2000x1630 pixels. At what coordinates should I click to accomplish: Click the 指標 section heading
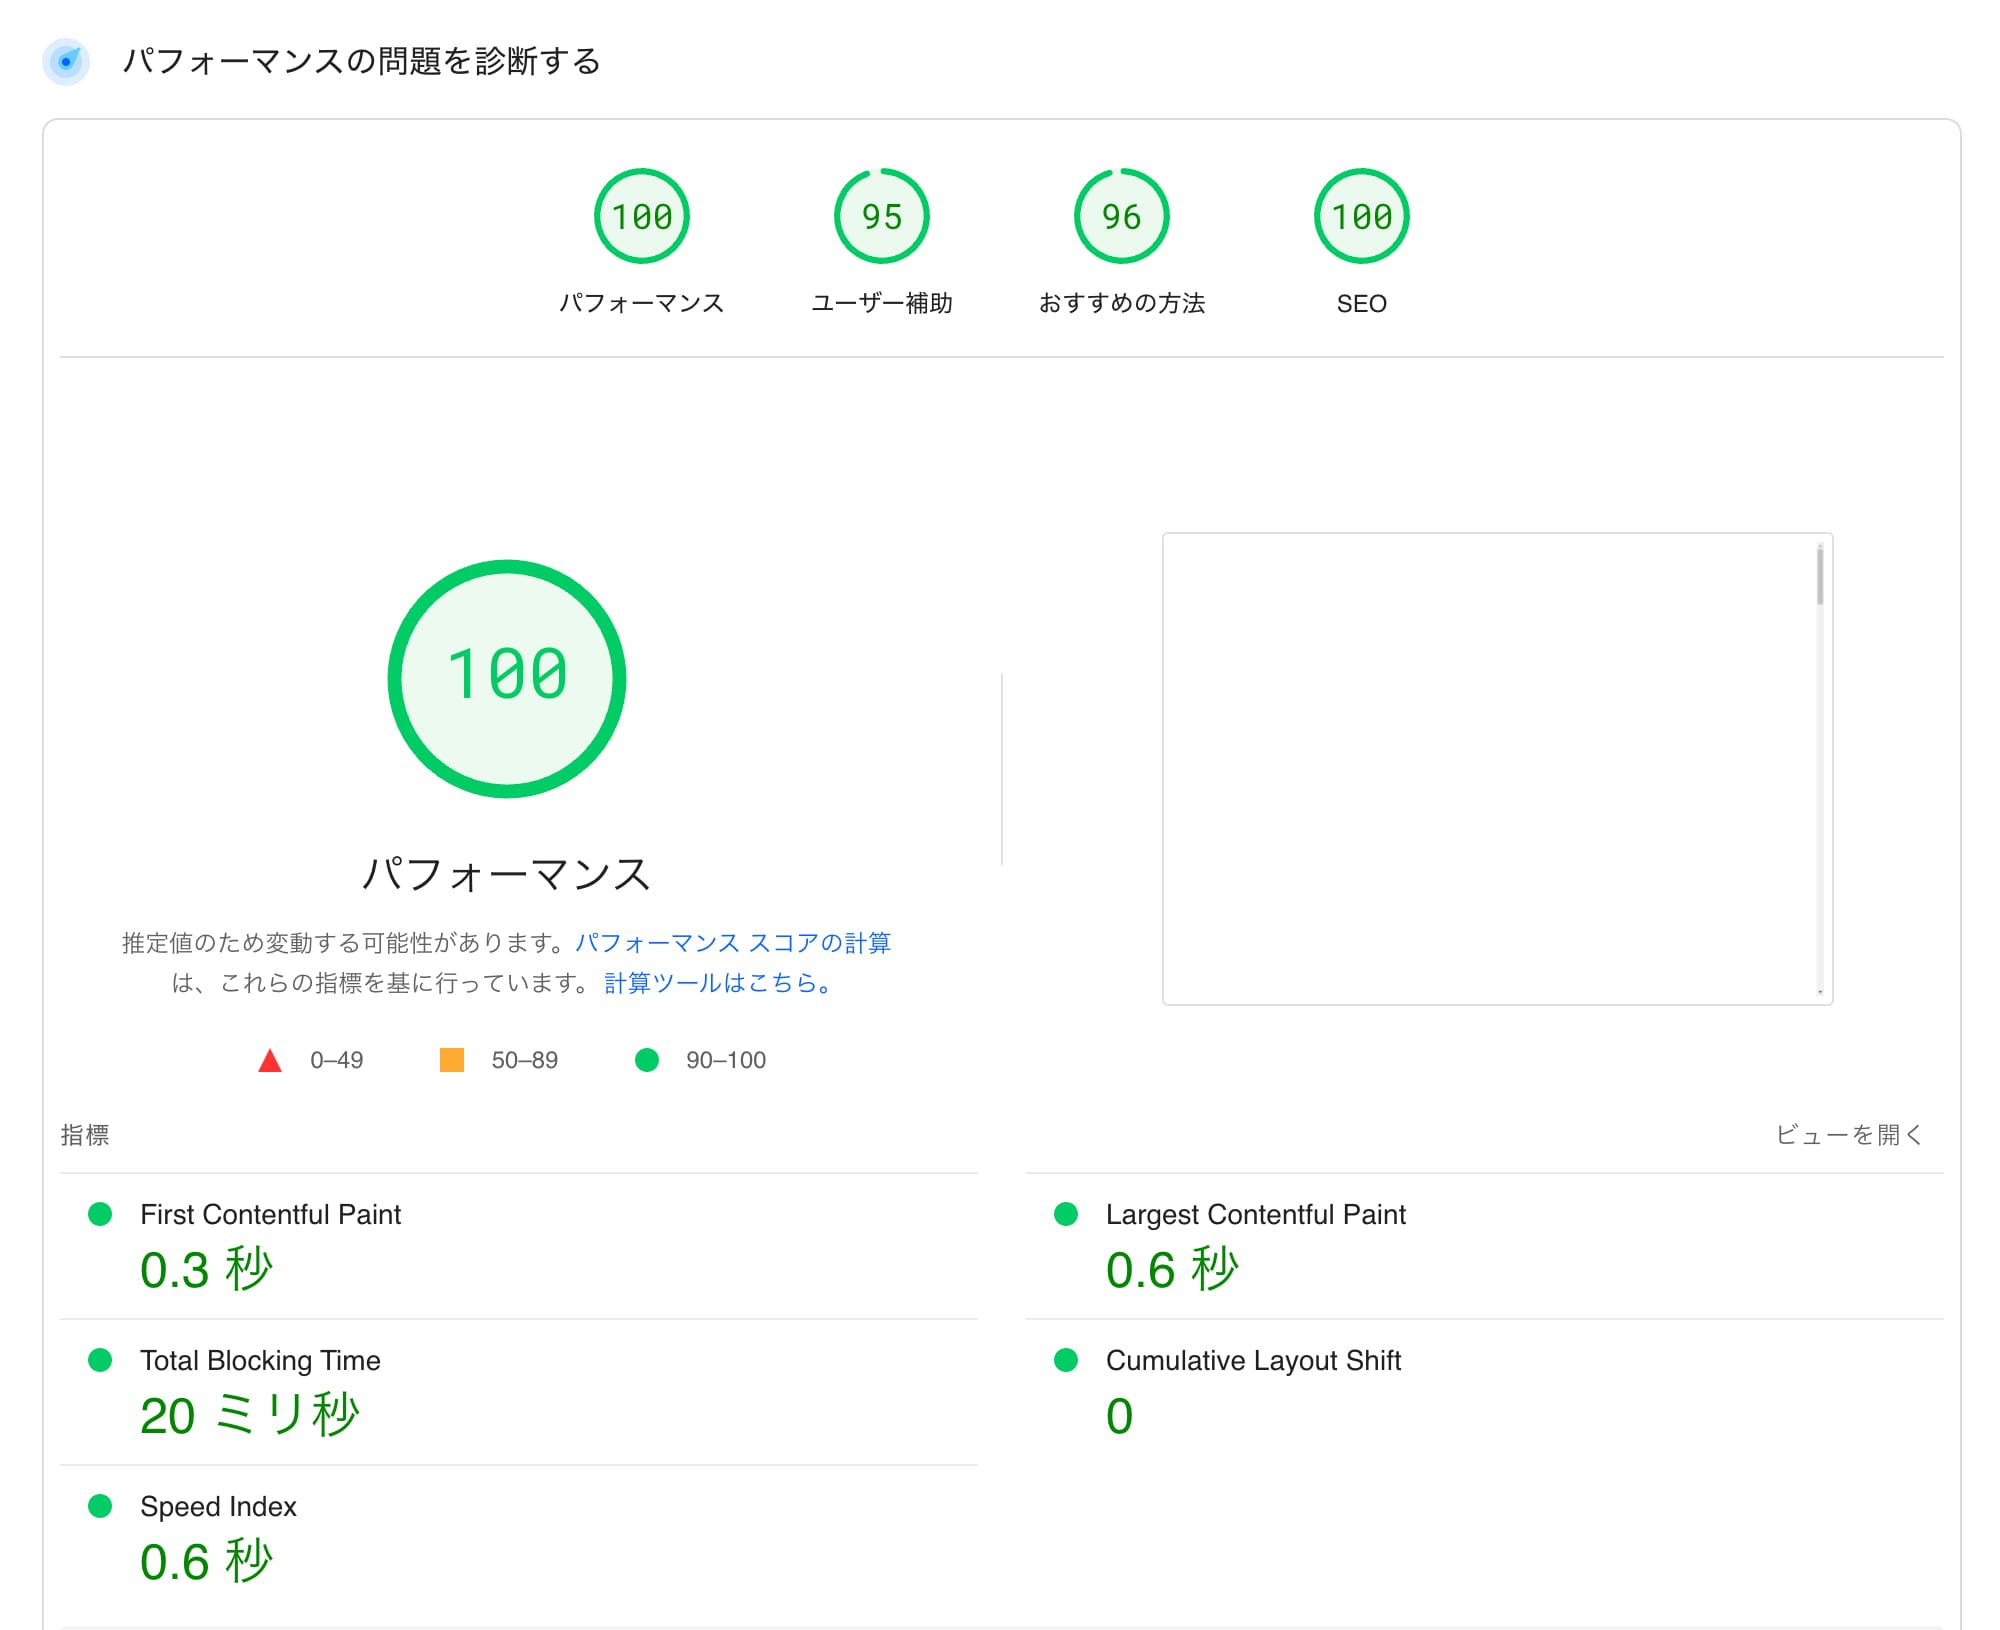[85, 1135]
